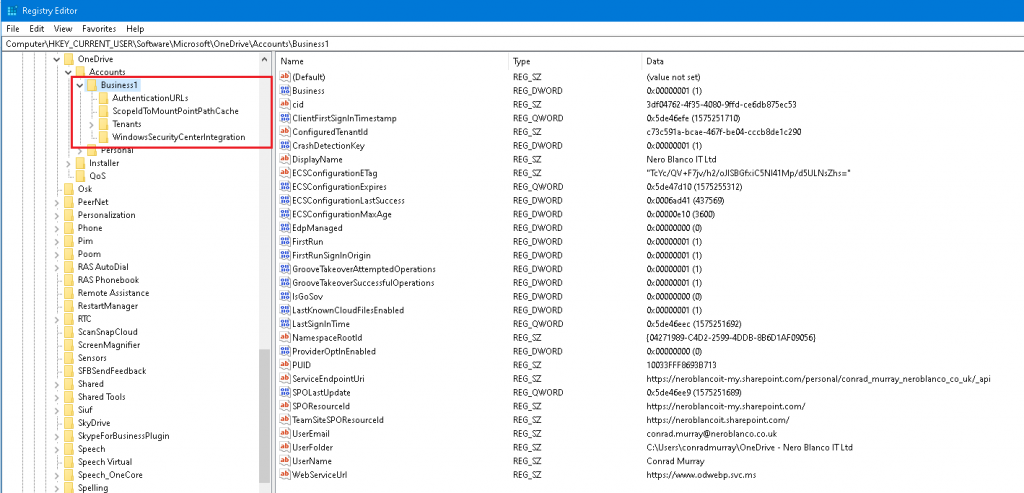Collapse the Business1 key
Viewport: 1024px width, 493px height.
click(x=80, y=85)
